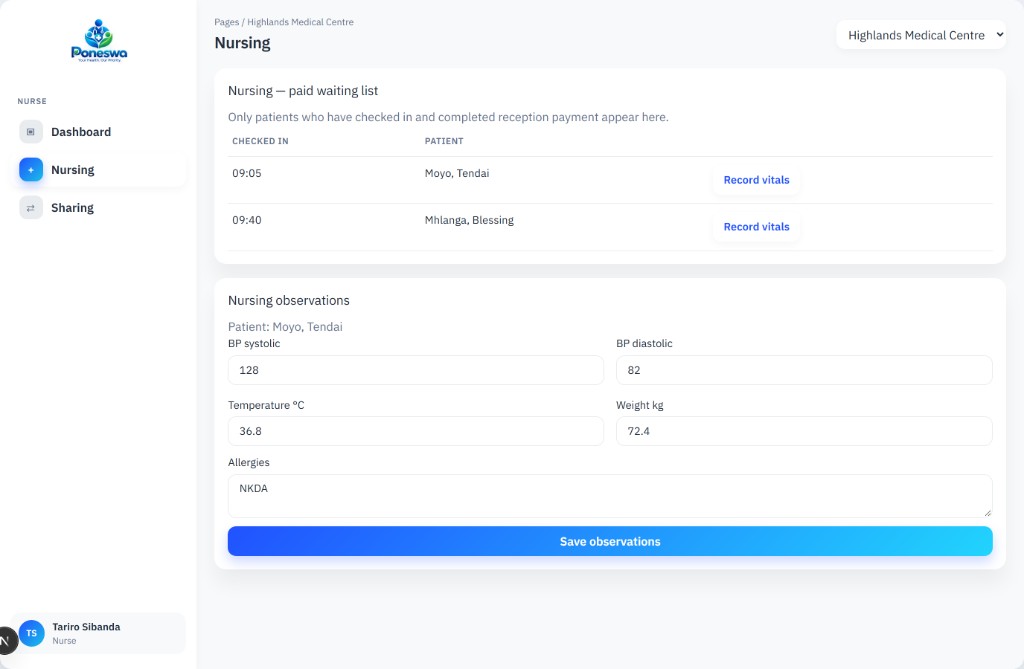
Task: Click the CHECKED IN column header
Action: tap(260, 141)
